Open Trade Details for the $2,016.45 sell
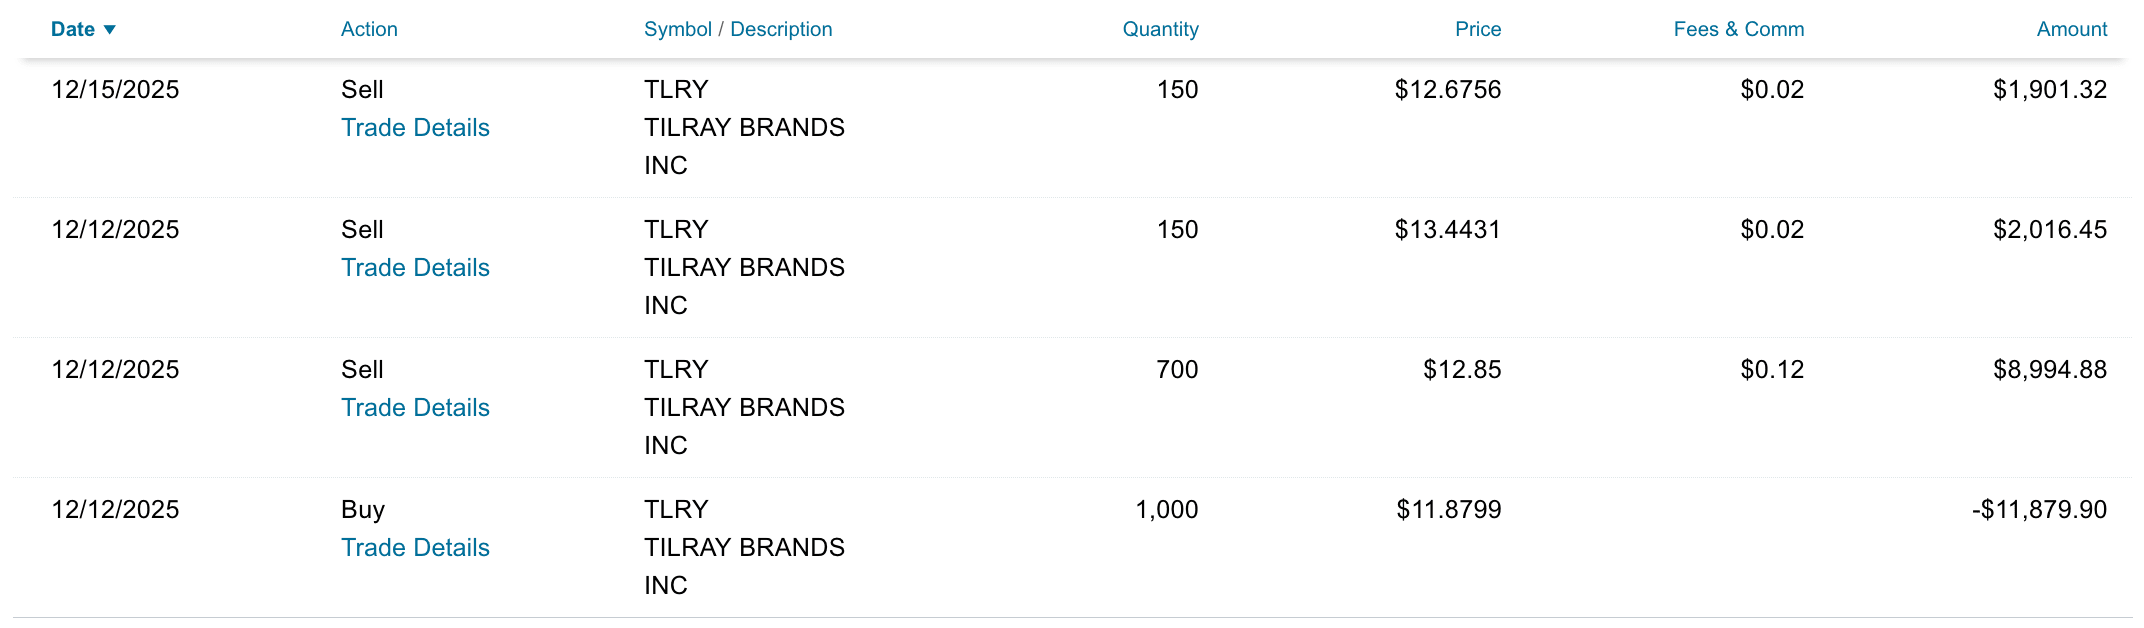 415,268
